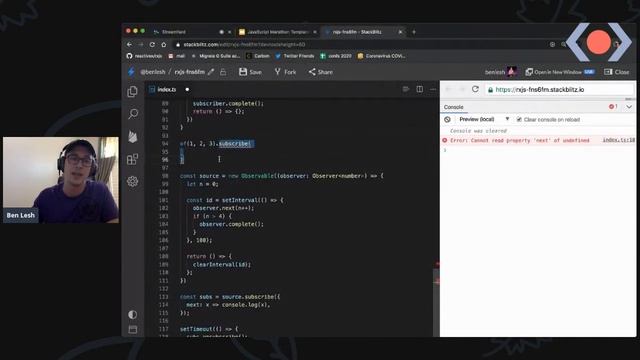Click the @benlesh owner link
Viewport: 640px width, 360px height.
click(x=153, y=72)
